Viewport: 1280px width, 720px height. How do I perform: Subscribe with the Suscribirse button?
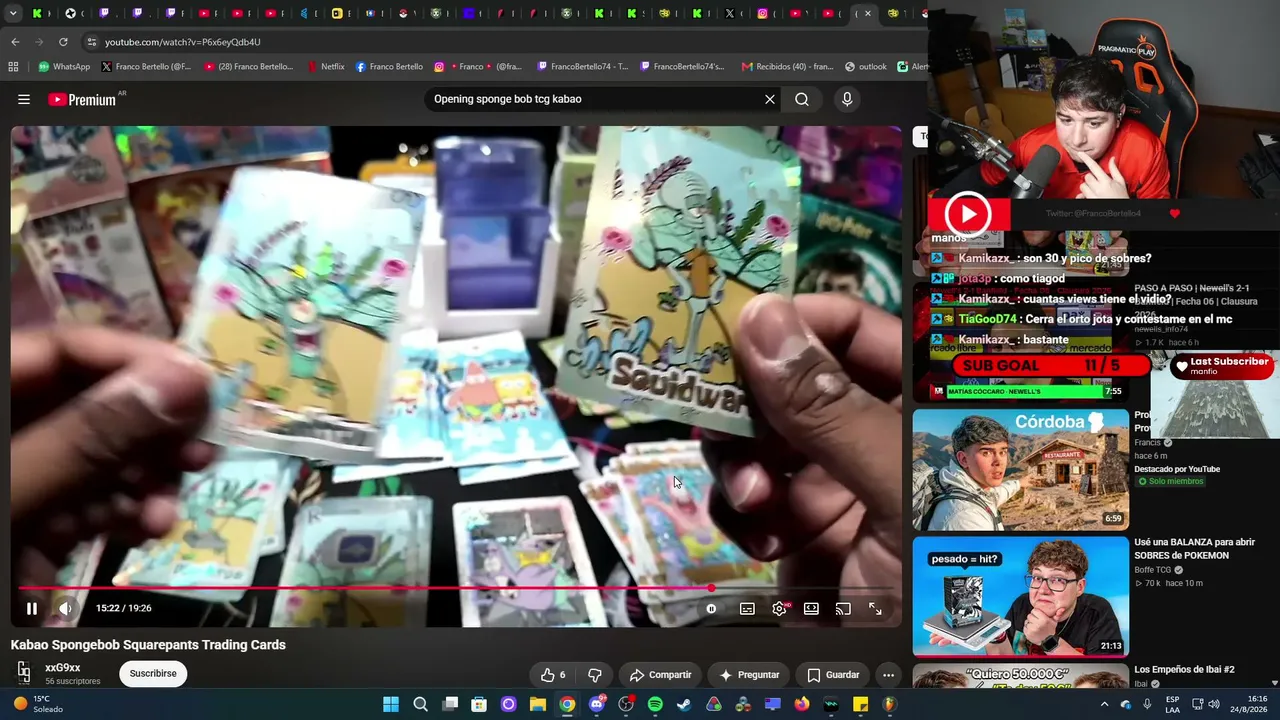click(x=153, y=674)
